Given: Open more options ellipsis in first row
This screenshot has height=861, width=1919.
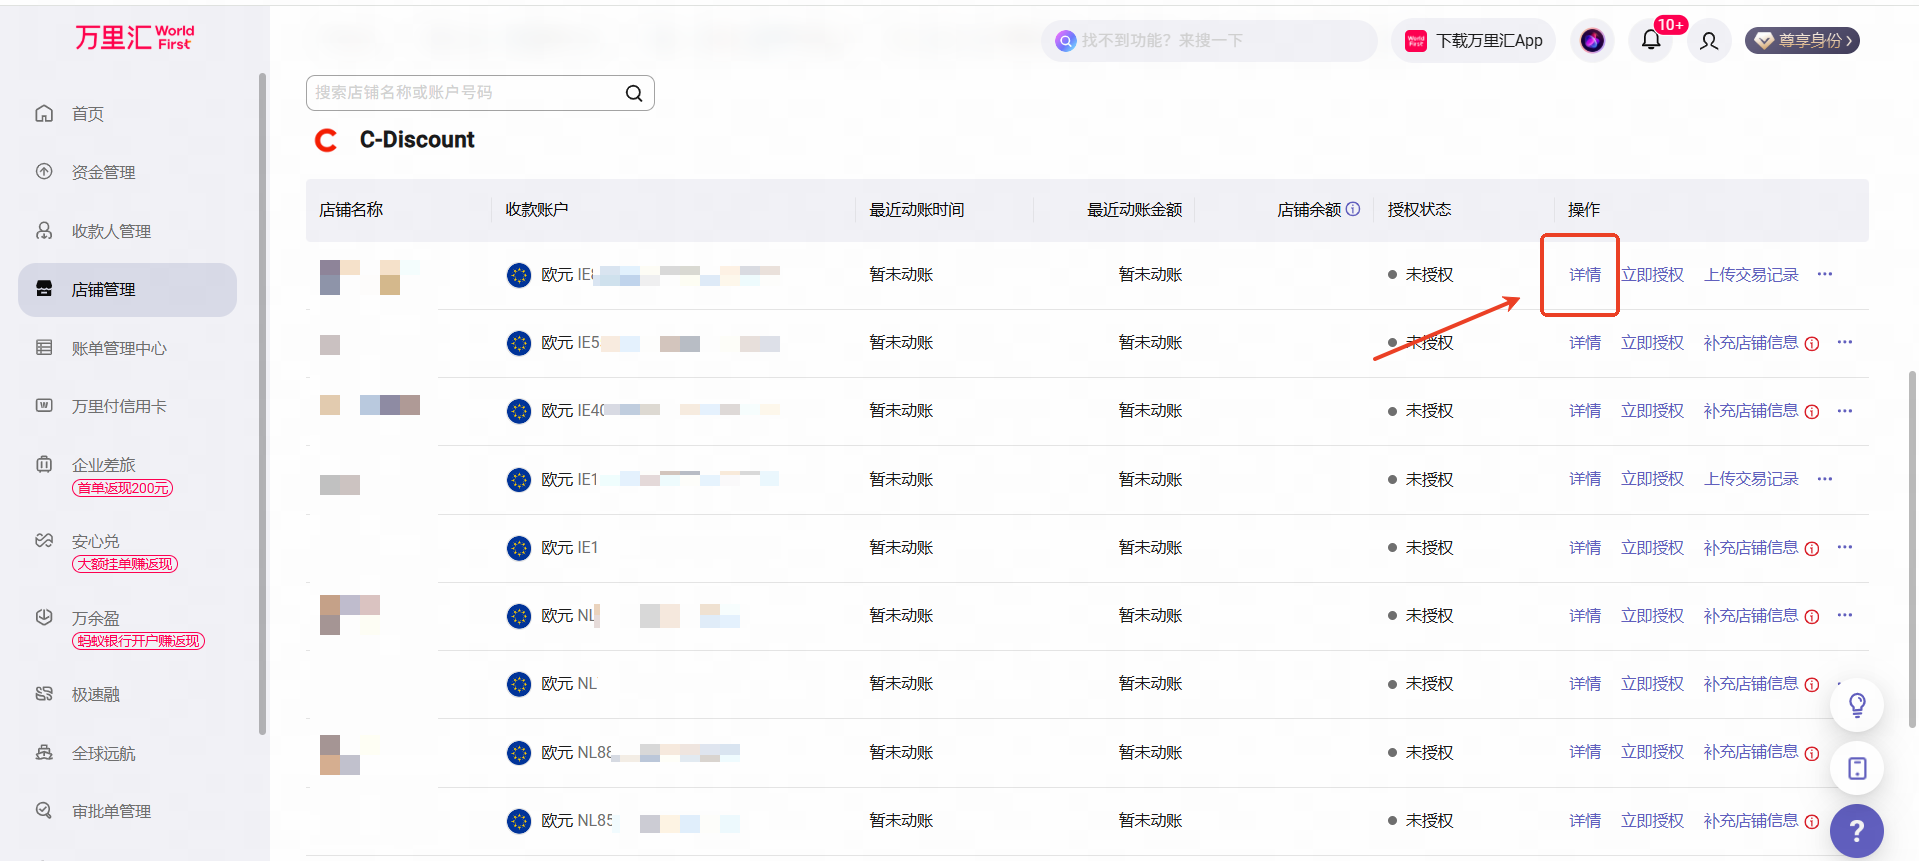Looking at the screenshot, I should (x=1825, y=274).
